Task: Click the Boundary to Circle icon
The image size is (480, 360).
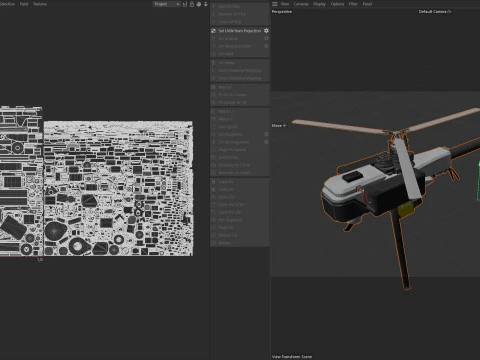Action: click(214, 165)
